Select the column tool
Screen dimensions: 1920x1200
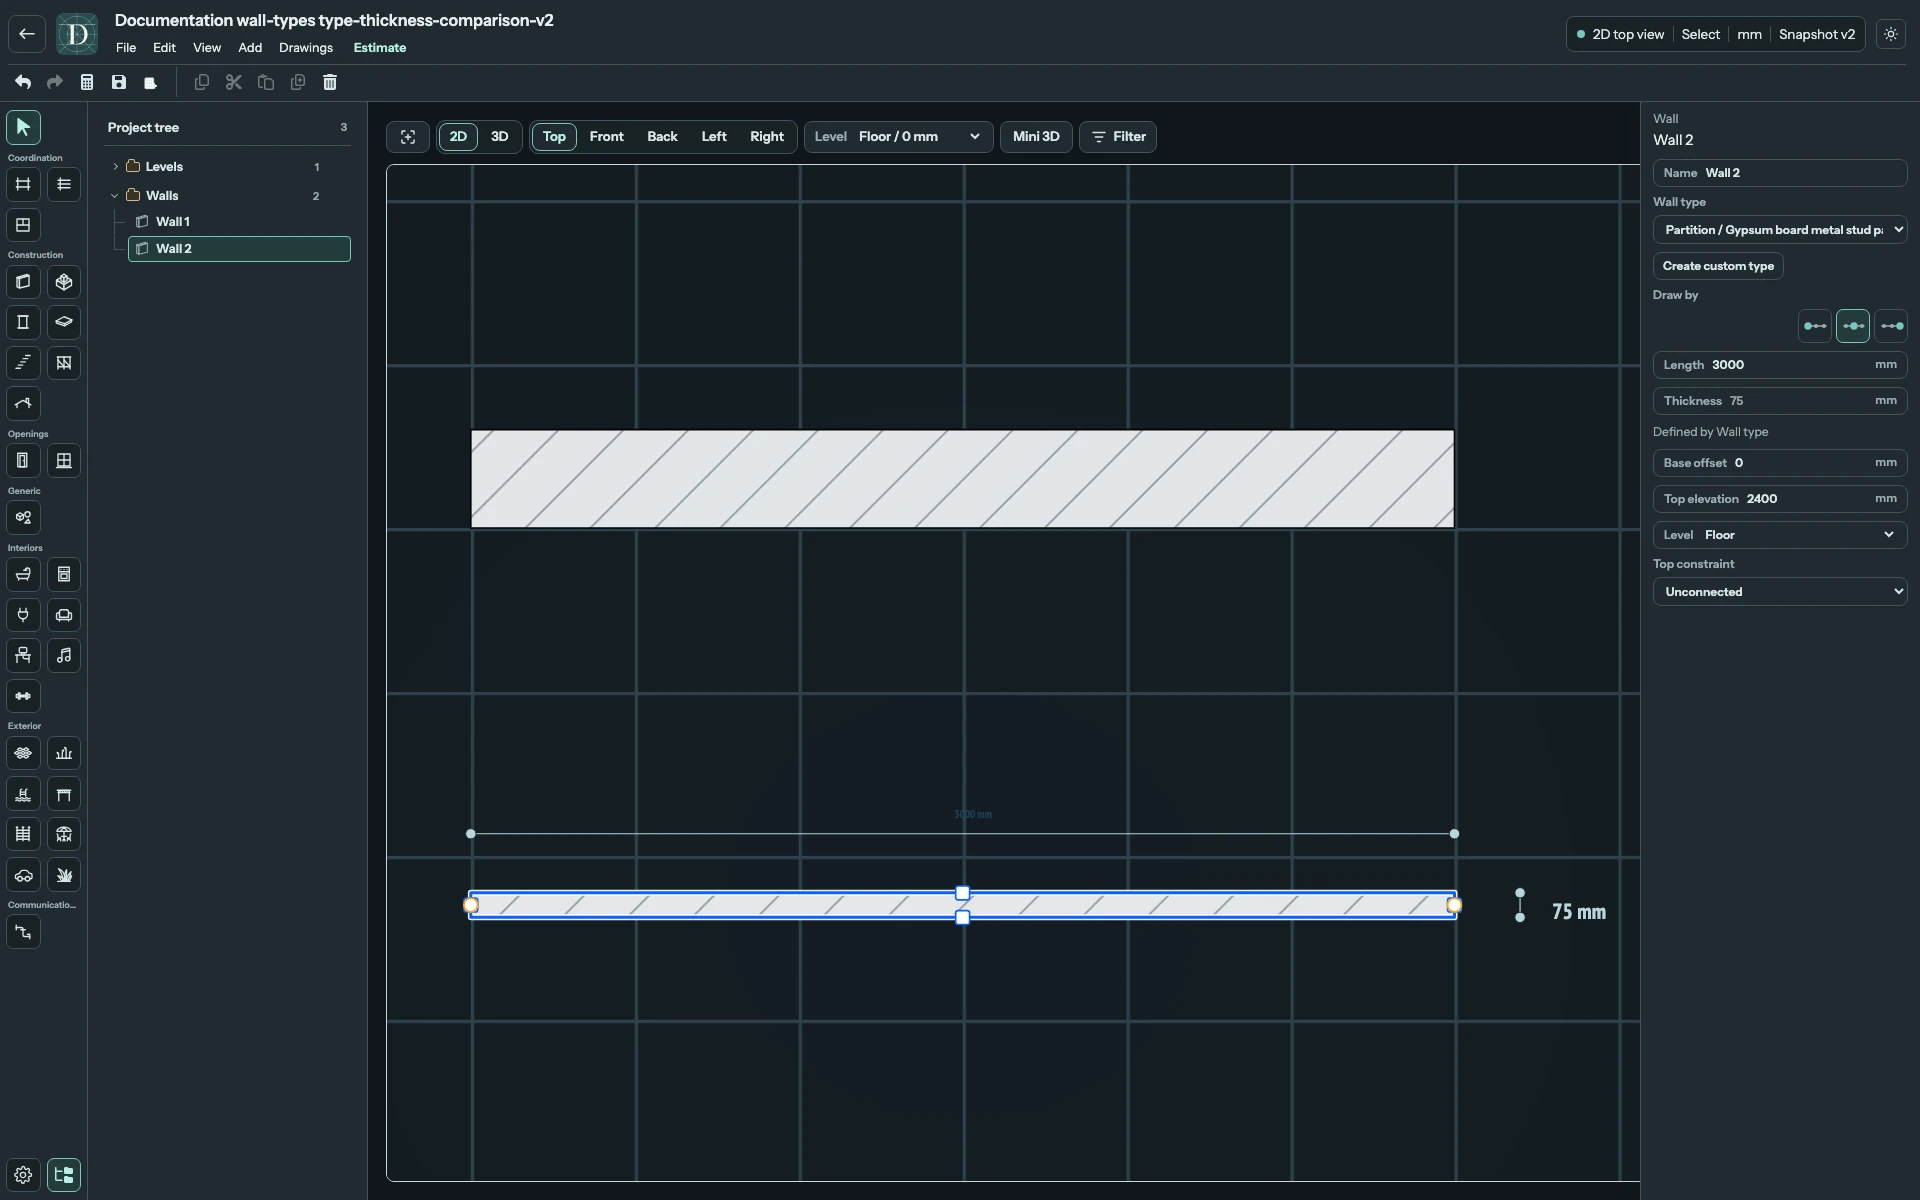pyautogui.click(x=23, y=322)
